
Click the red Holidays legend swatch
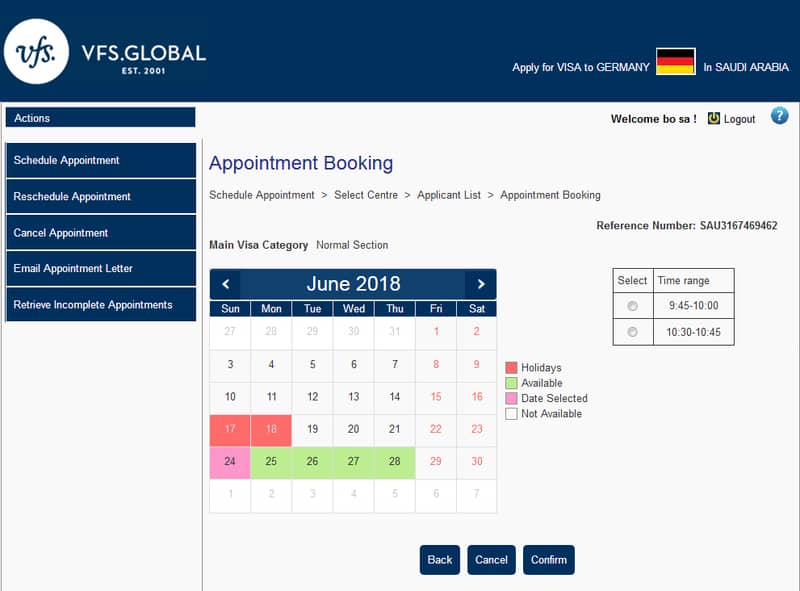coord(511,367)
